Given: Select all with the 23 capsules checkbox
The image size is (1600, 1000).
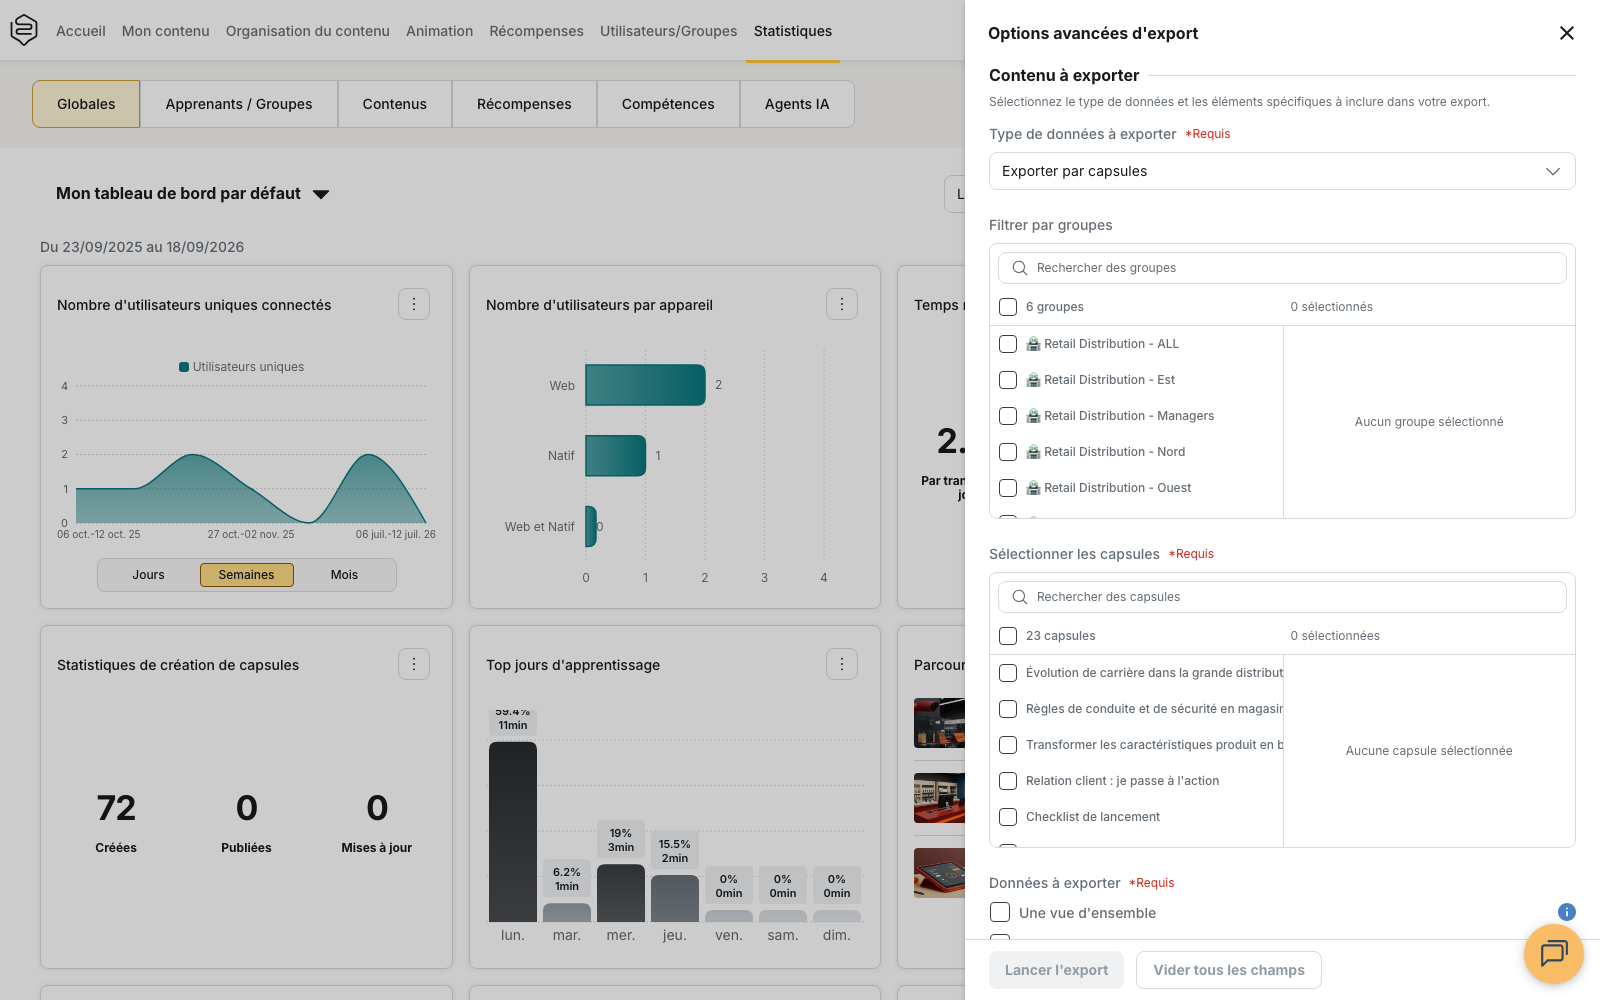Looking at the screenshot, I should (x=1008, y=636).
